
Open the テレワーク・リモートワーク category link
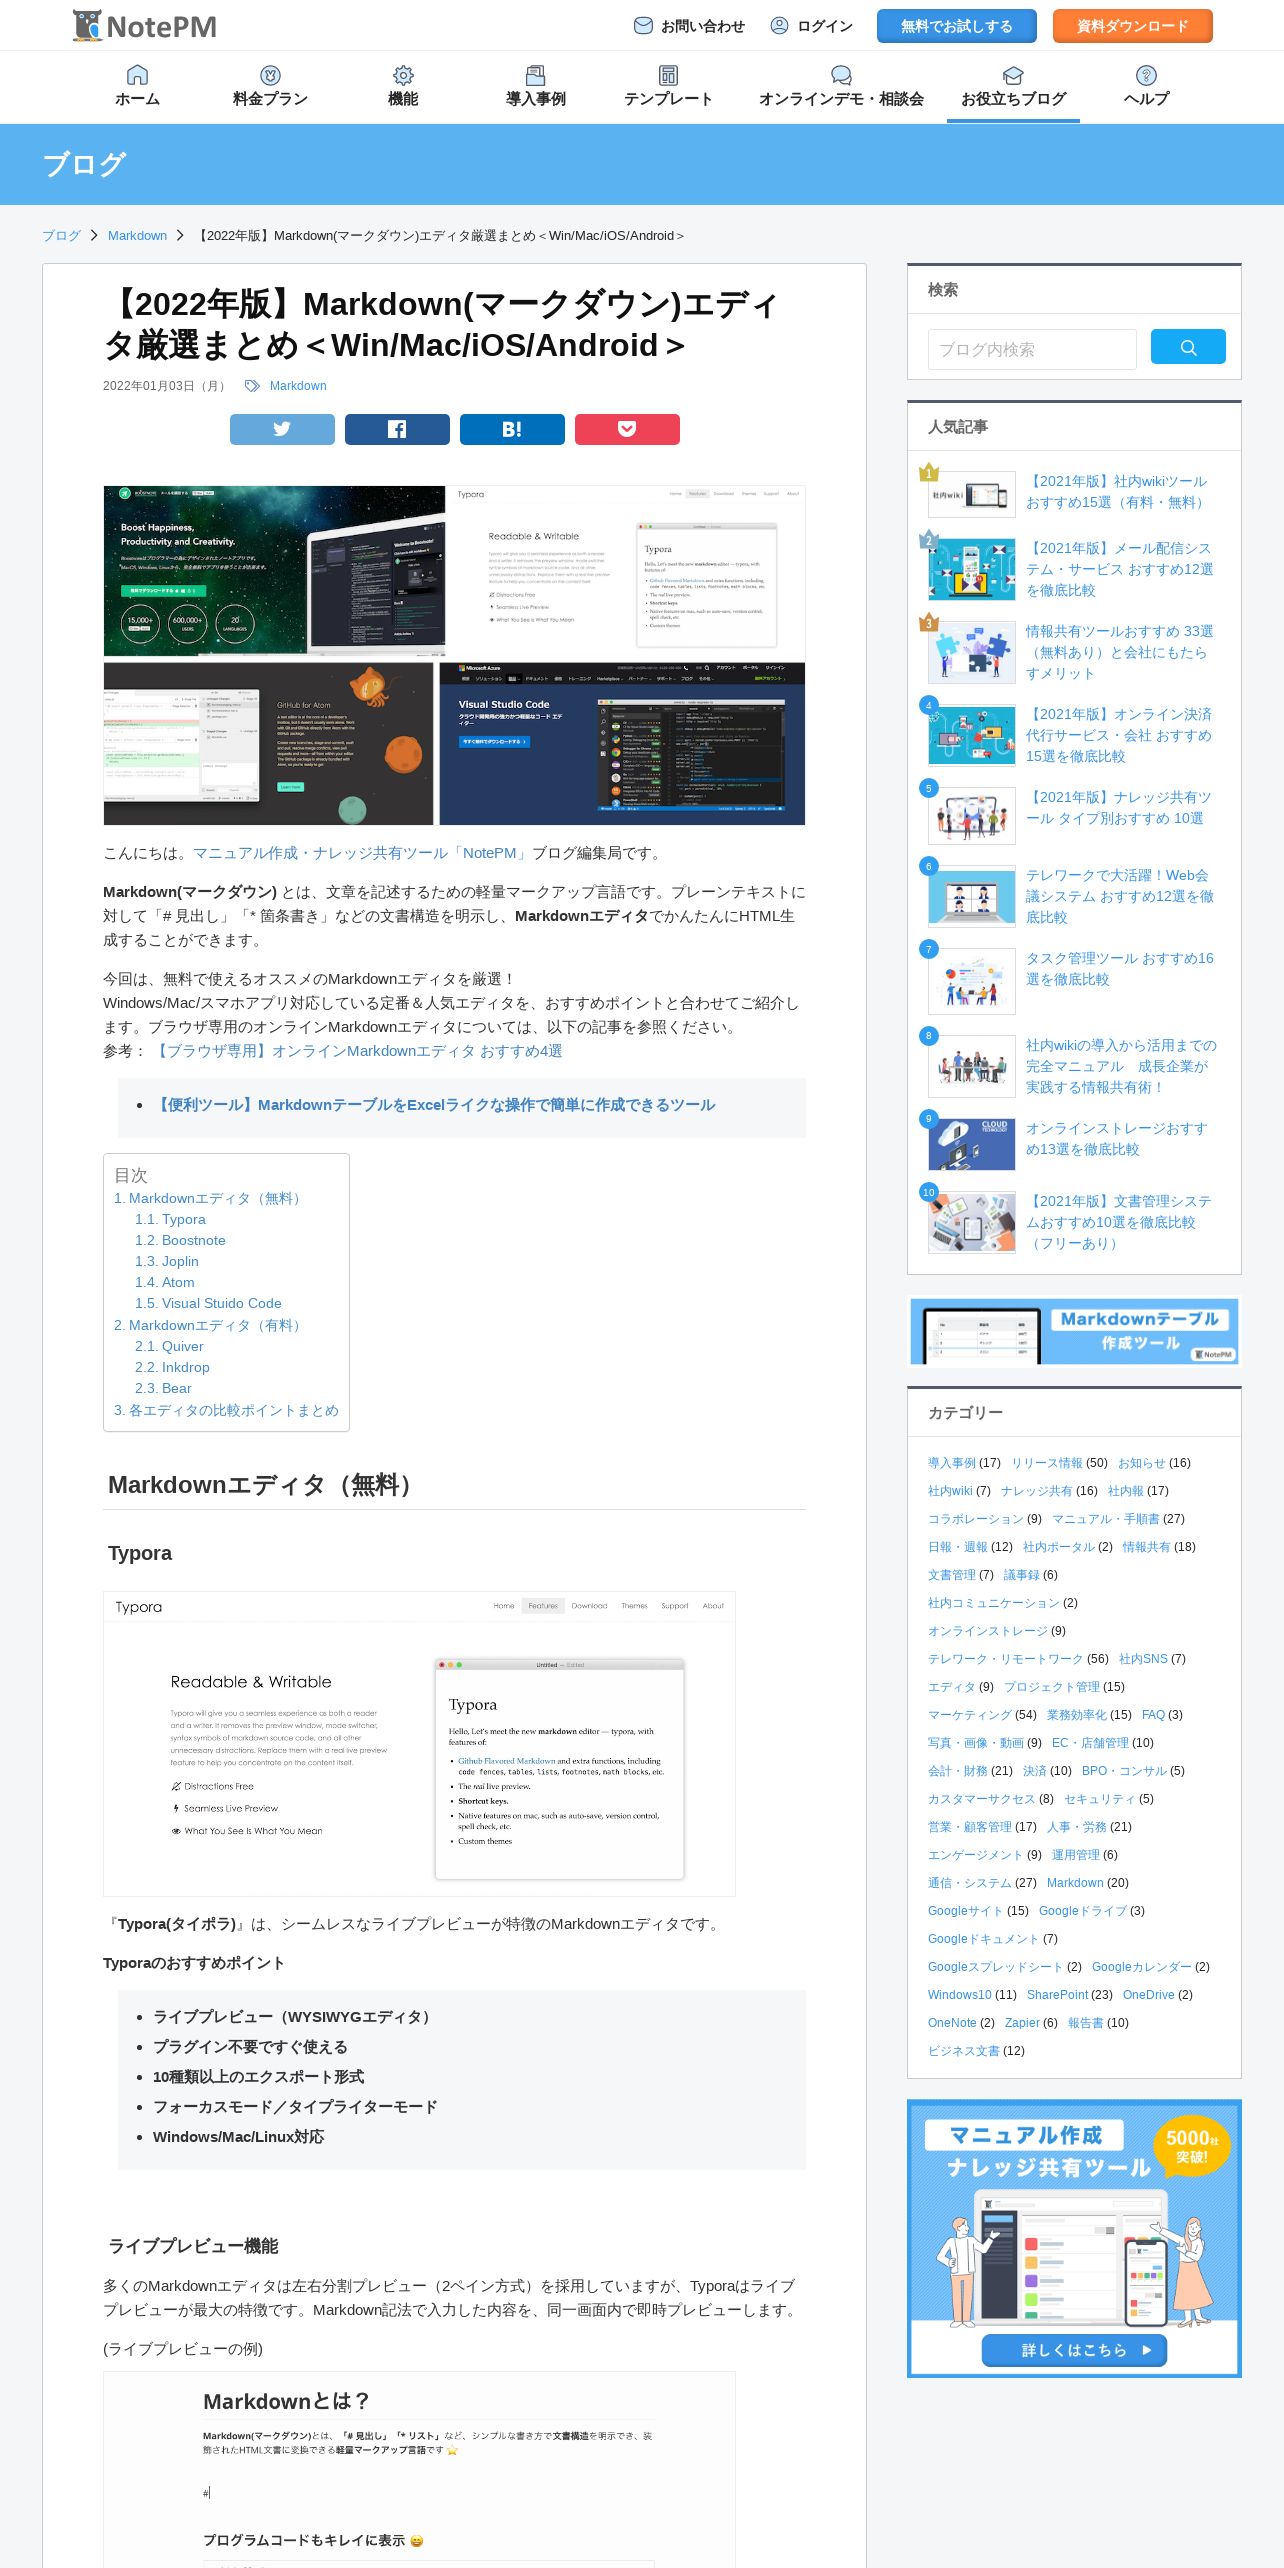click(x=1005, y=1659)
